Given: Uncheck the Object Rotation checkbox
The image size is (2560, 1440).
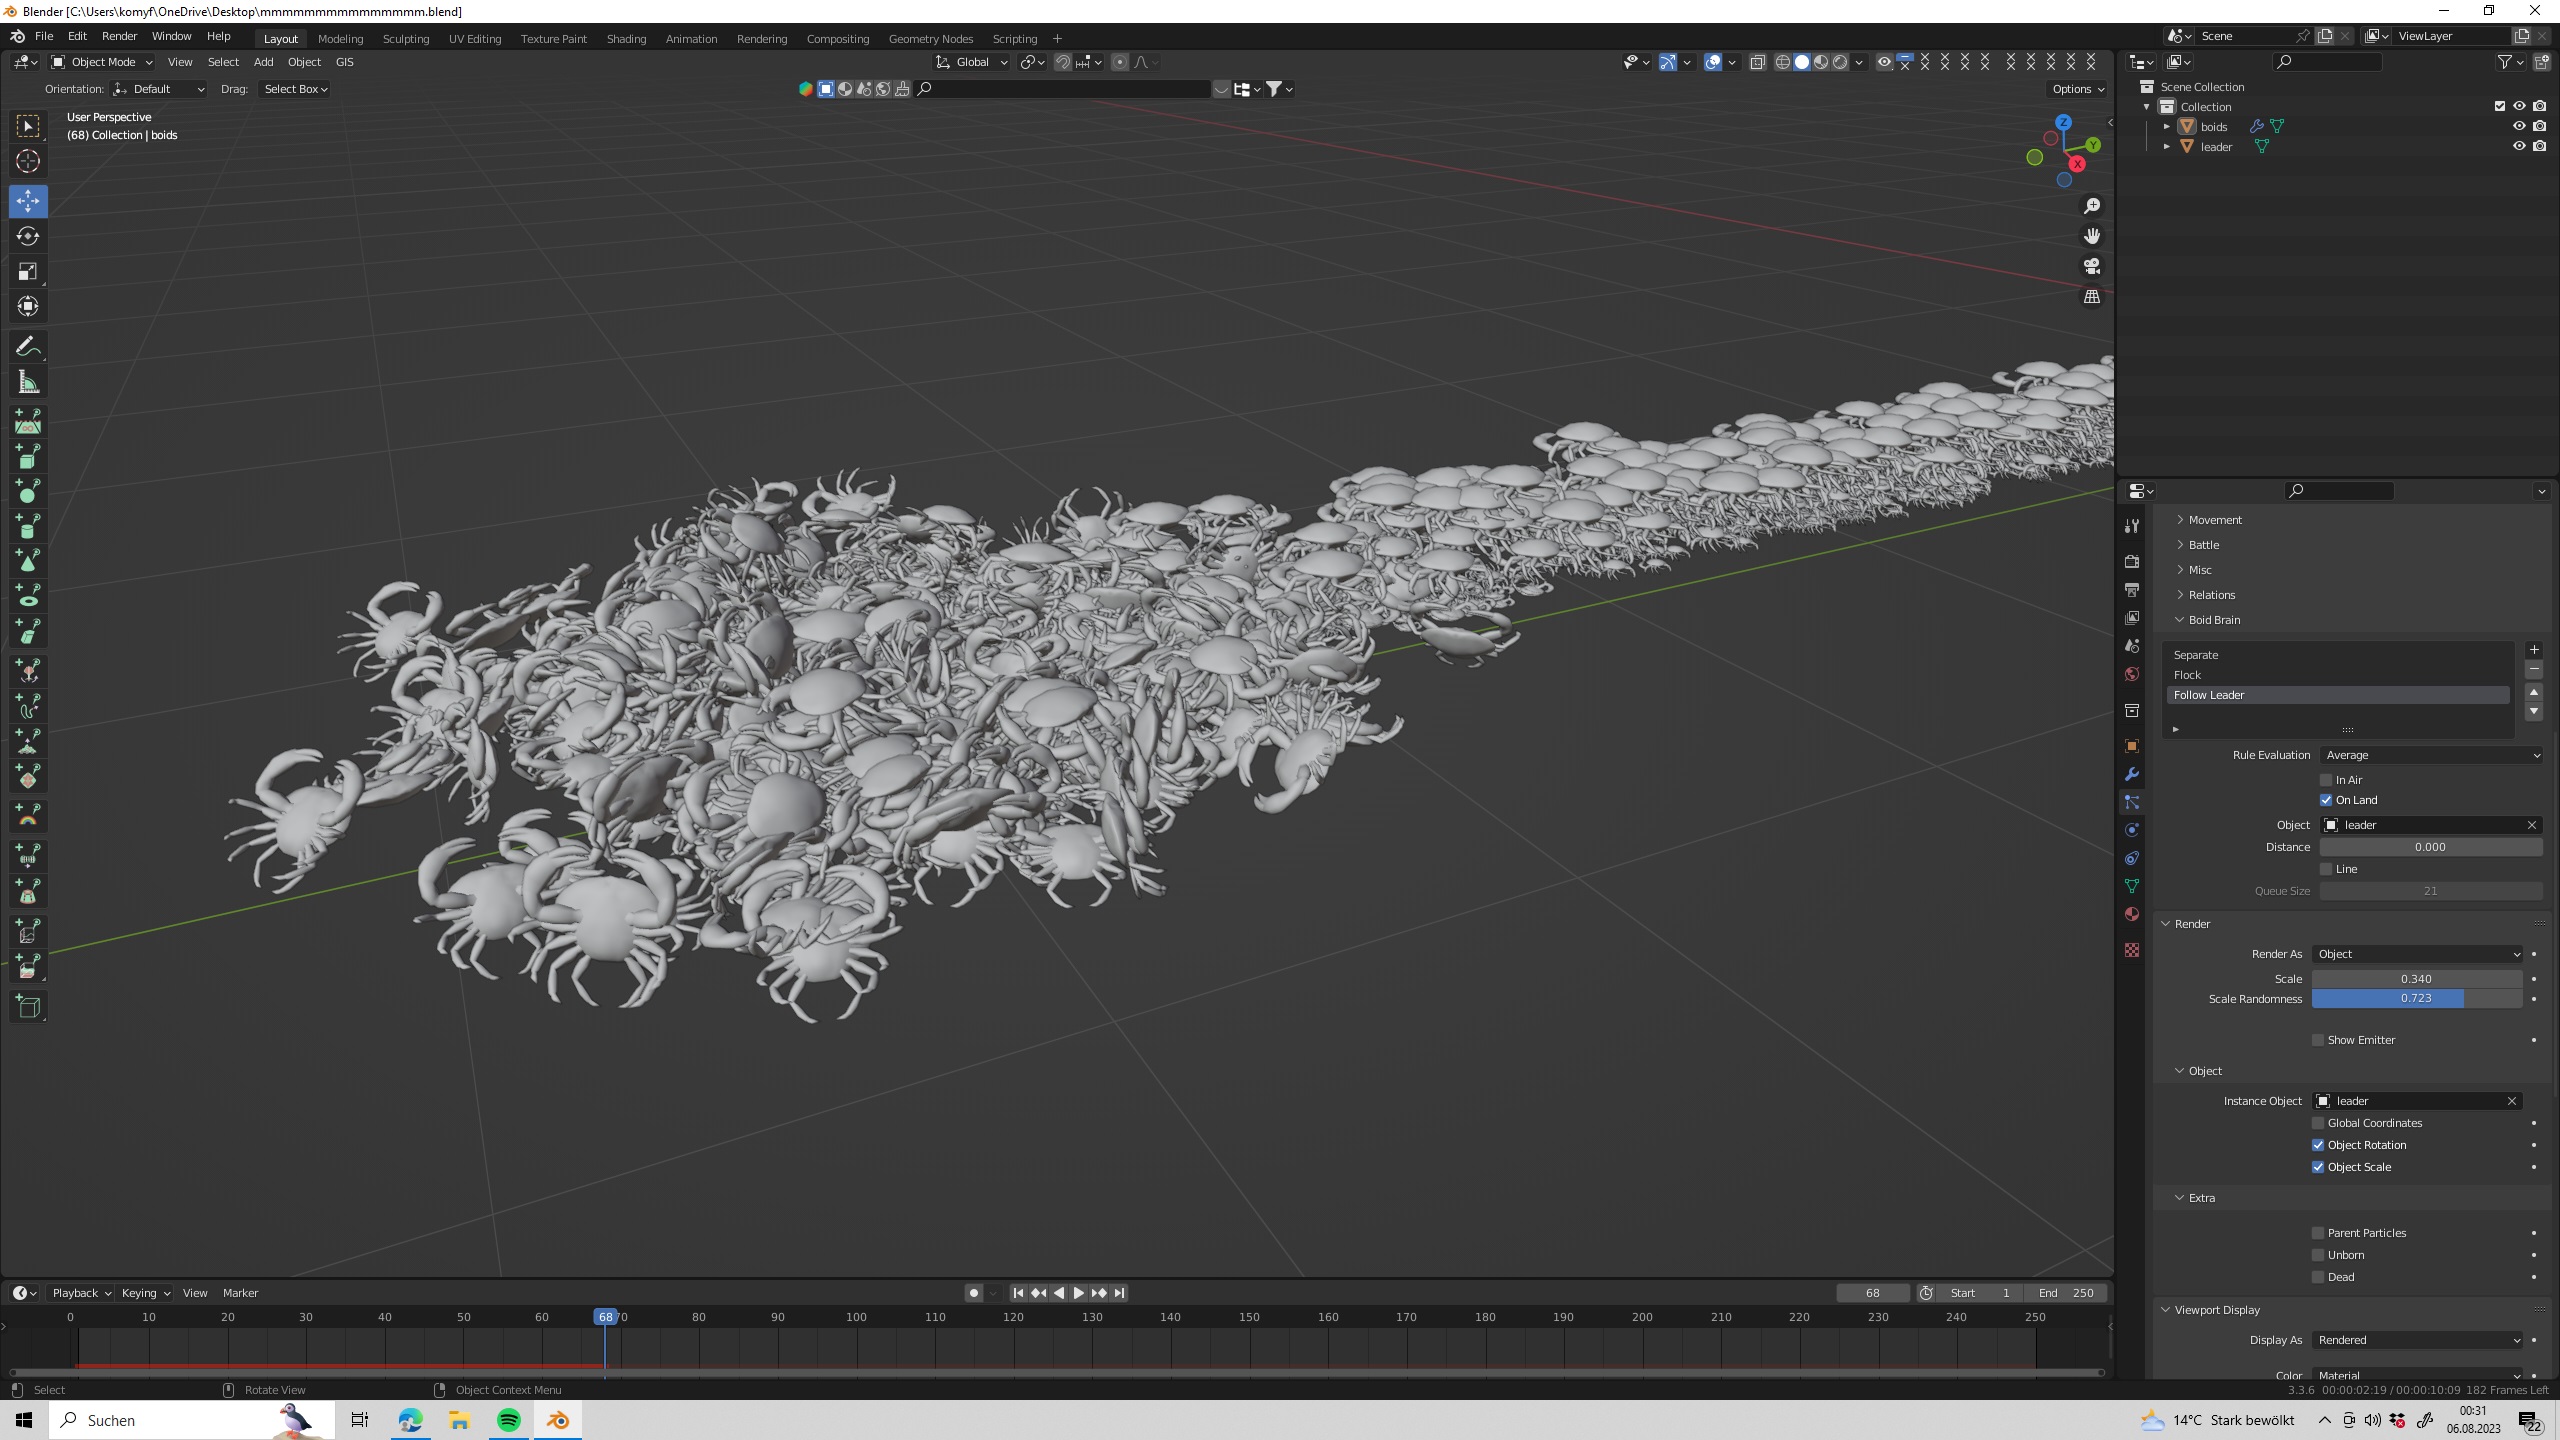Looking at the screenshot, I should click(2318, 1145).
